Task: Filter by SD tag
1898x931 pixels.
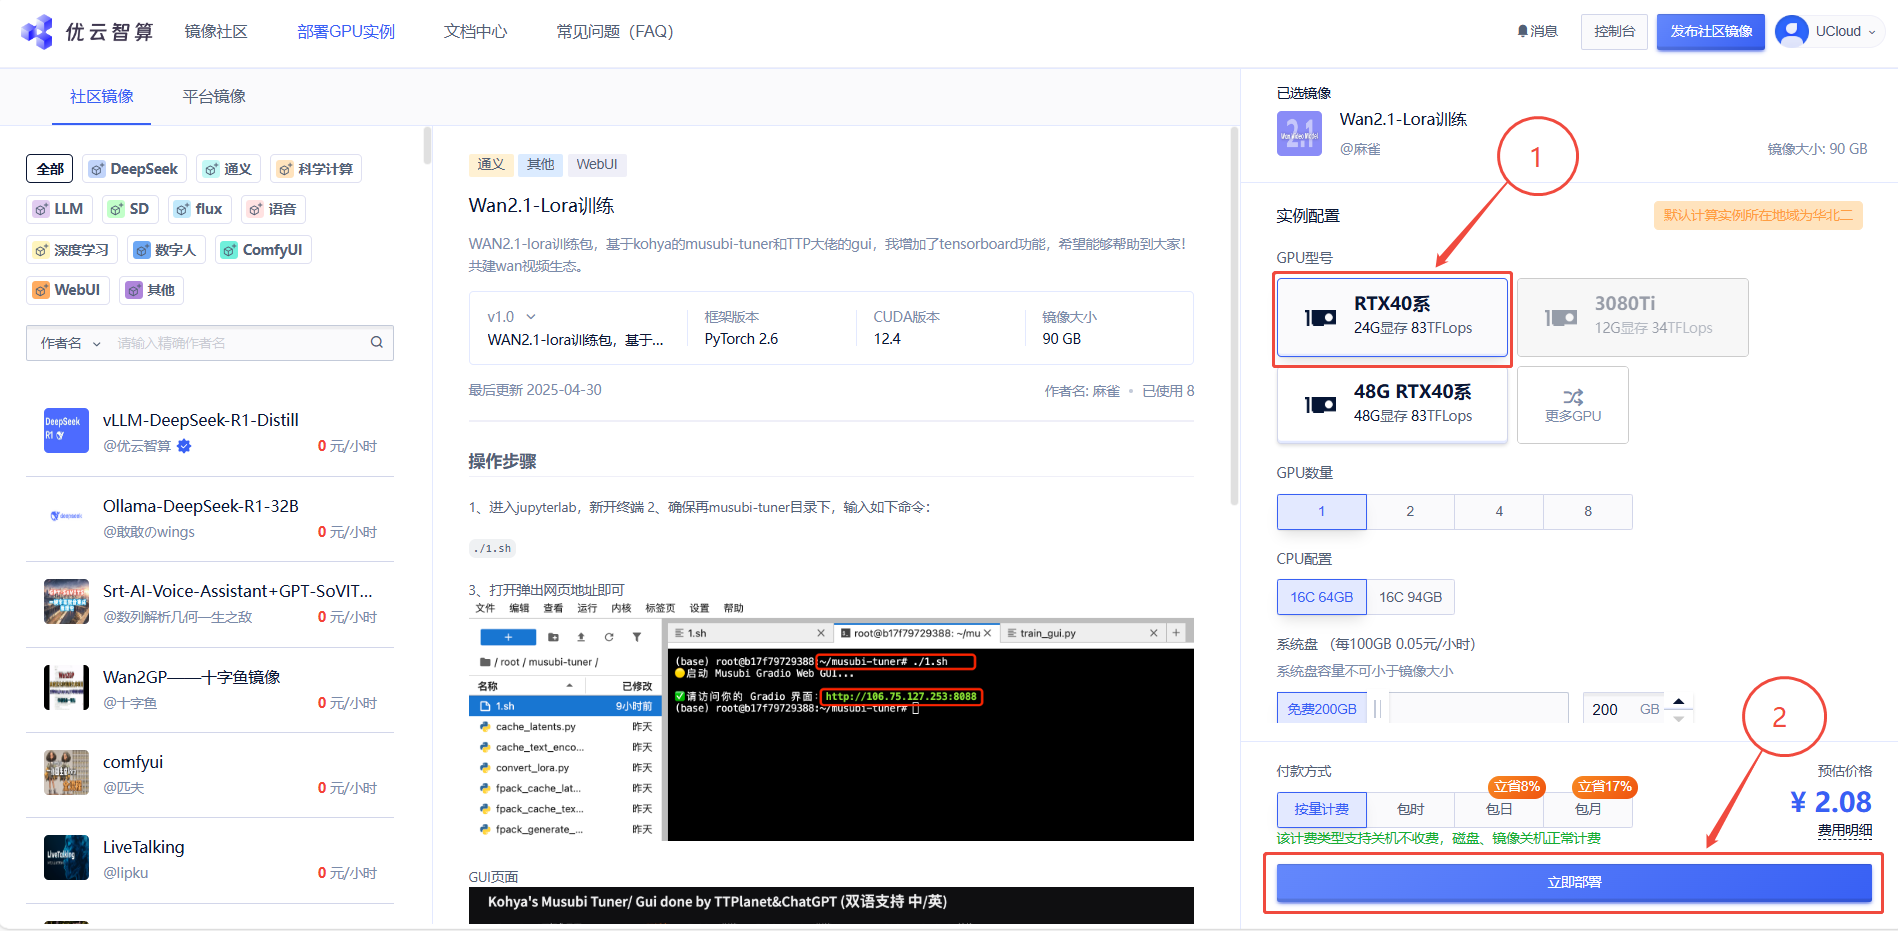Action: pyautogui.click(x=129, y=209)
